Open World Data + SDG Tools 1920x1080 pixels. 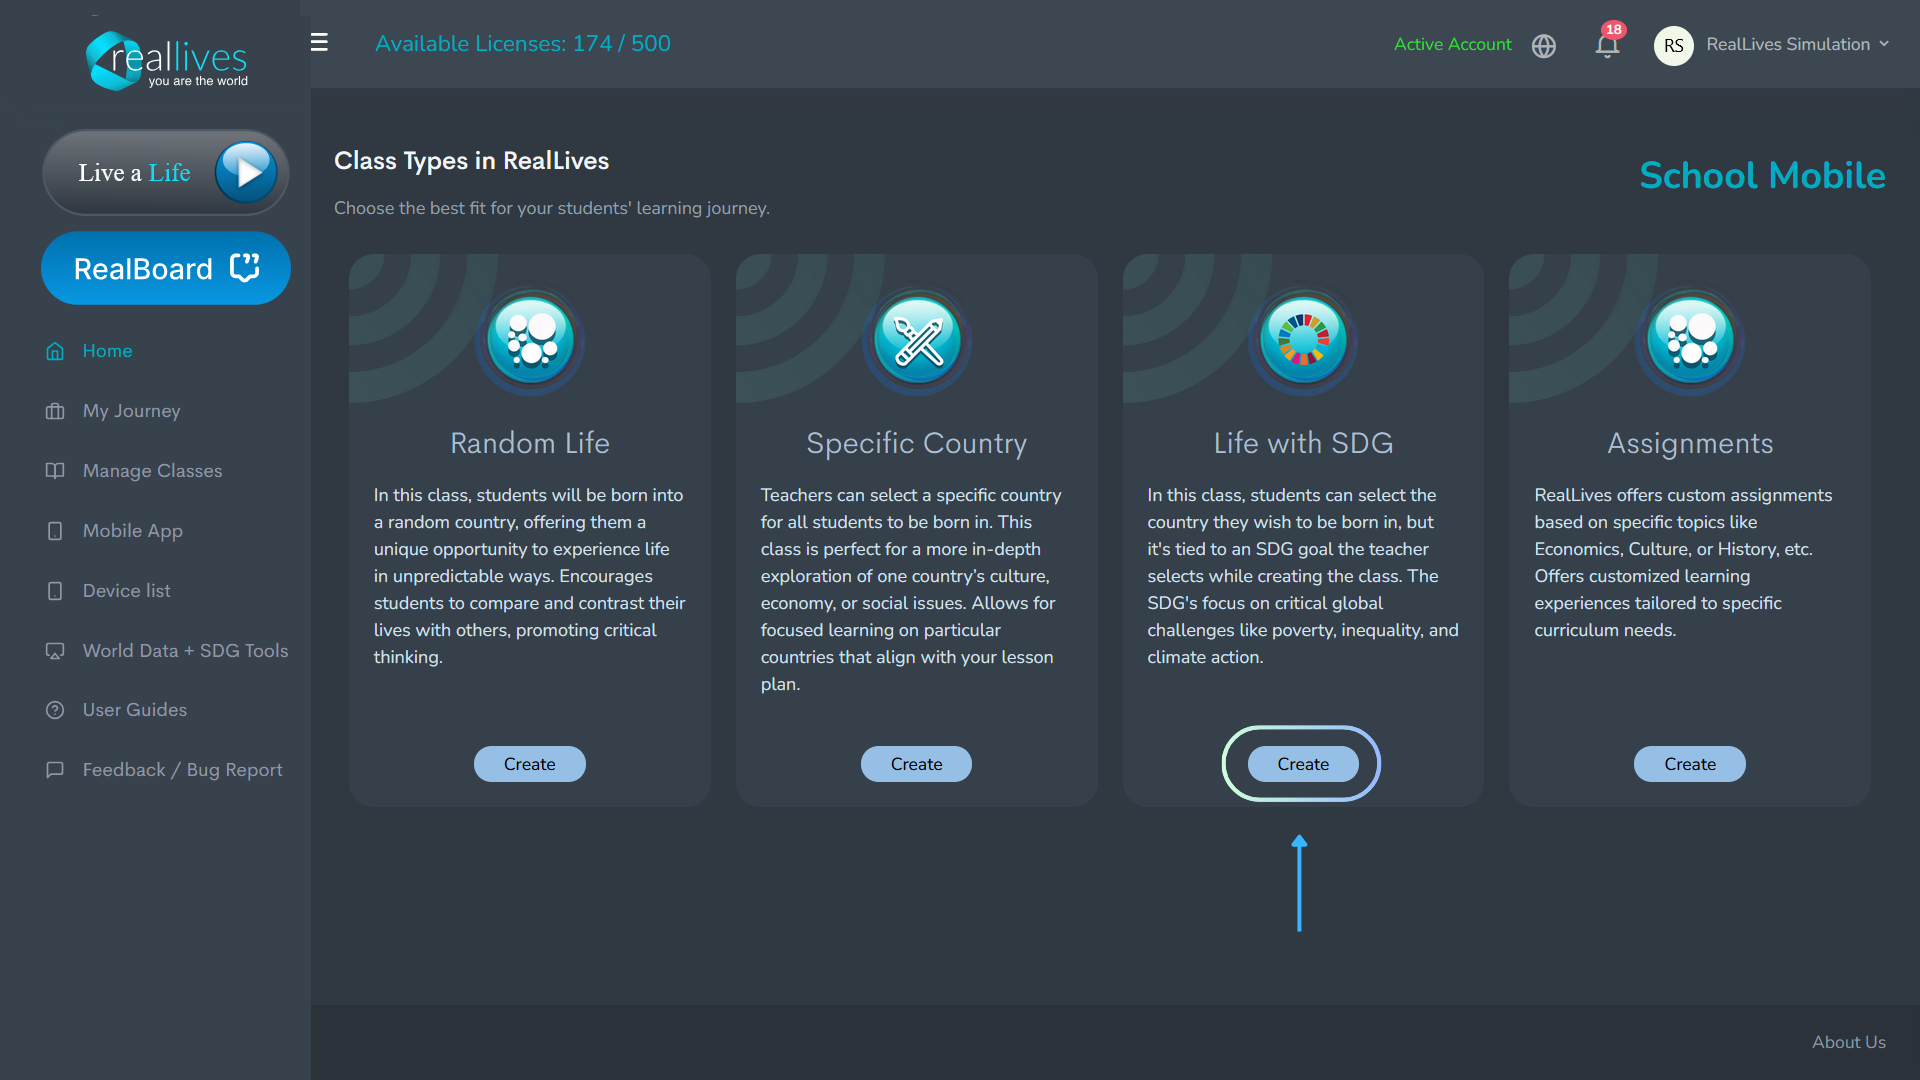[186, 651]
